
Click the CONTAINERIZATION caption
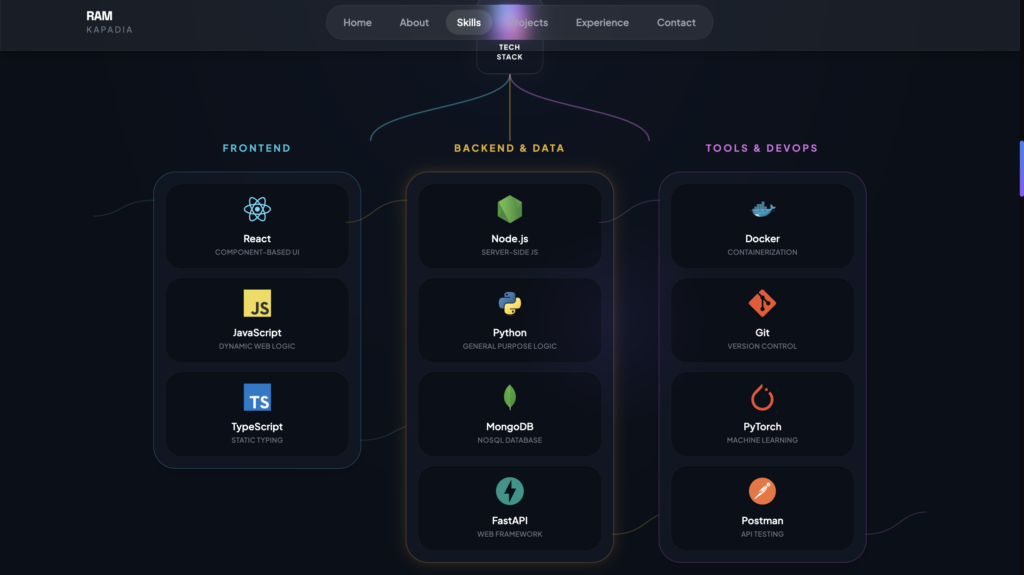[762, 252]
